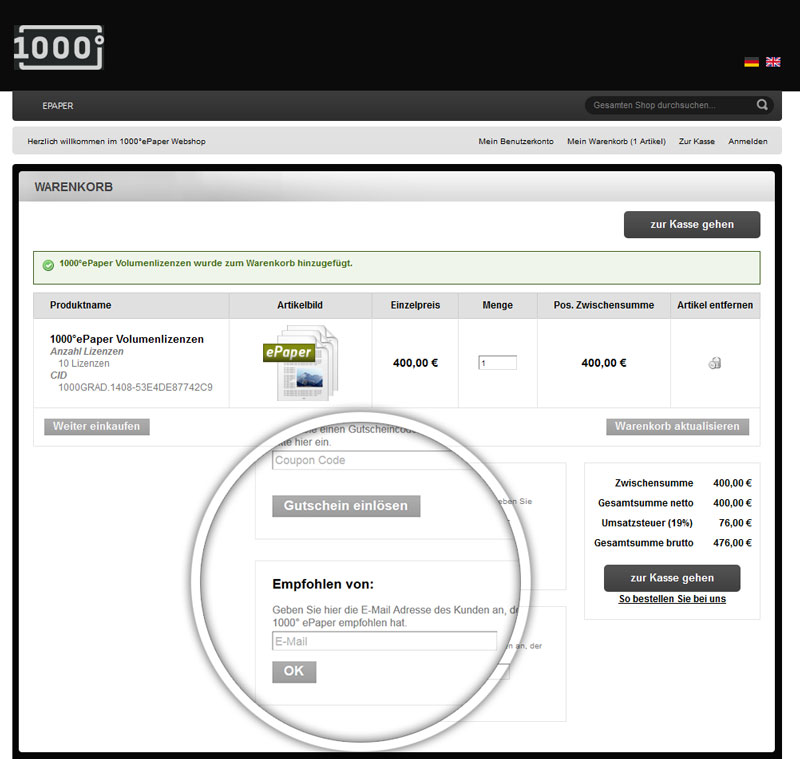Click the Umsatzsteuer 76,00 € value
The width and height of the screenshot is (800, 759).
point(735,523)
